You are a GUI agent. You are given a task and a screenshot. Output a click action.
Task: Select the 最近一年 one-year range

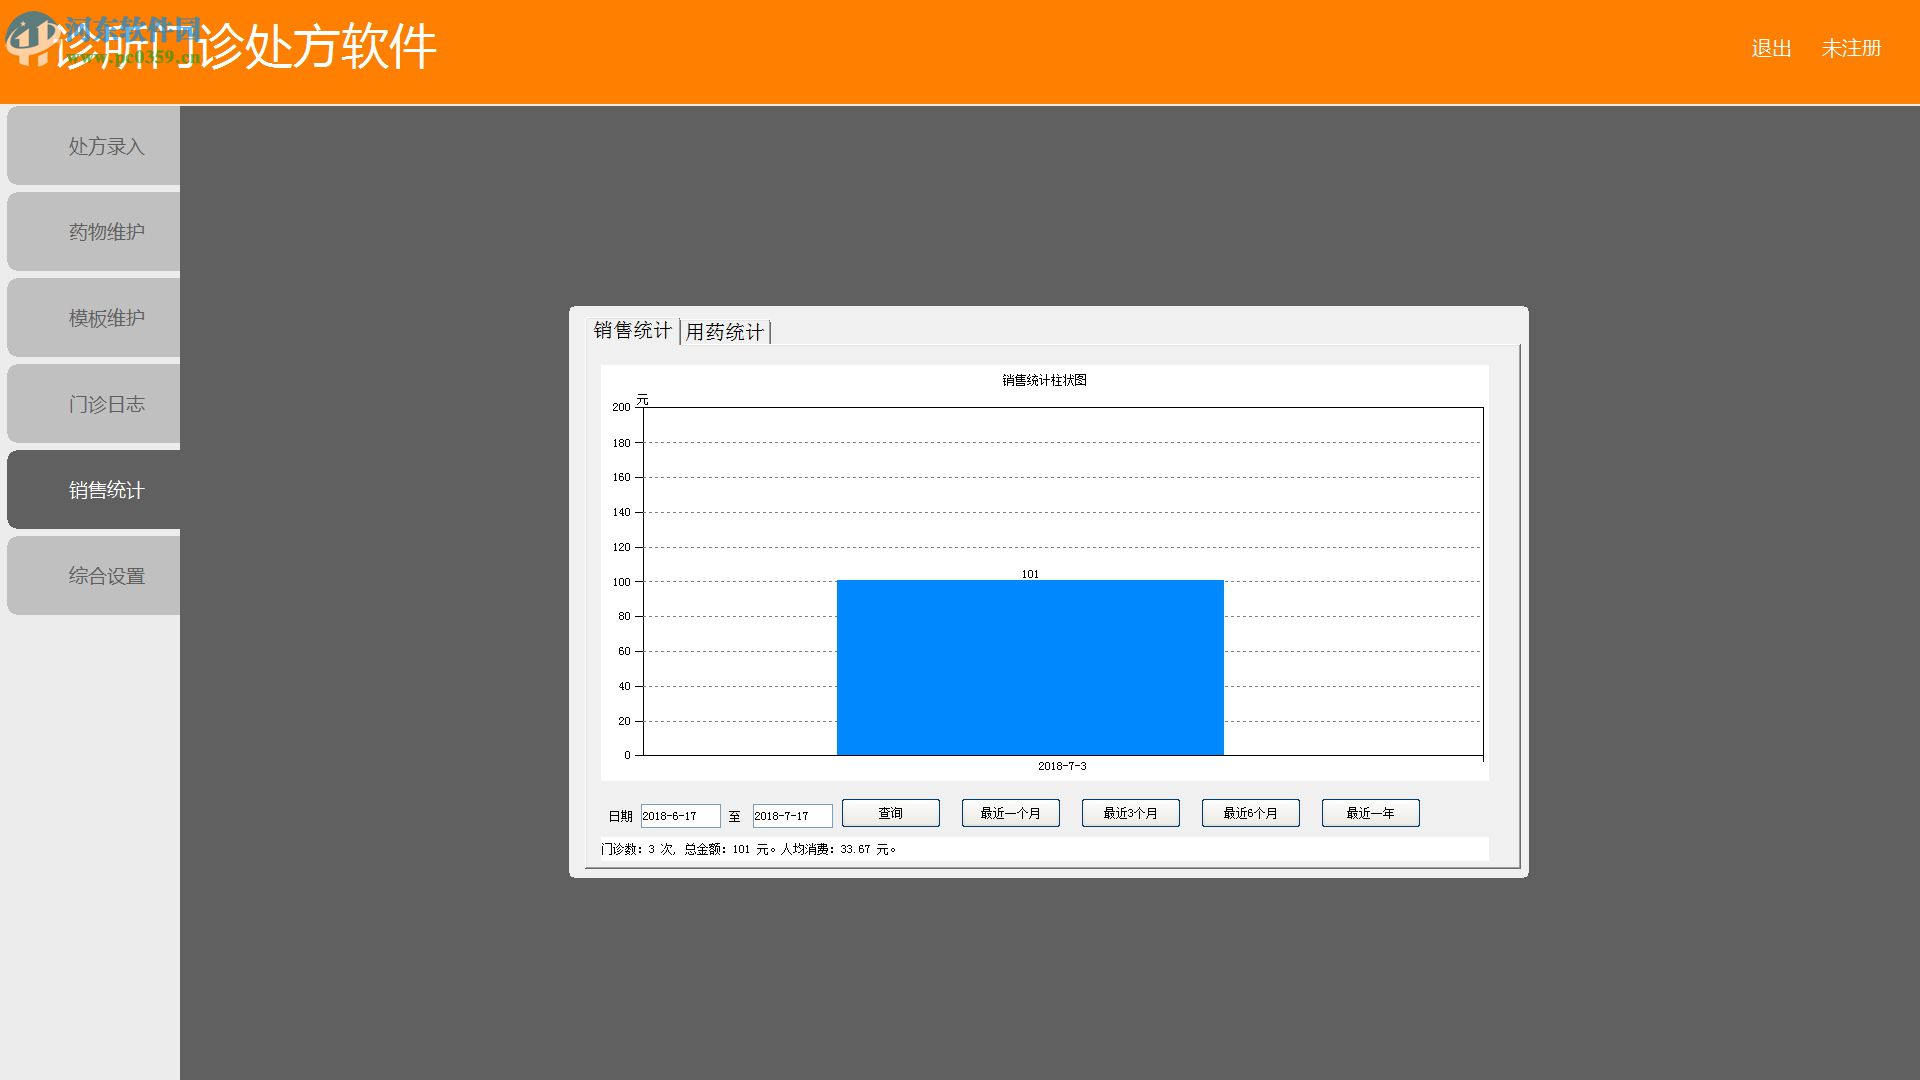pyautogui.click(x=1370, y=813)
